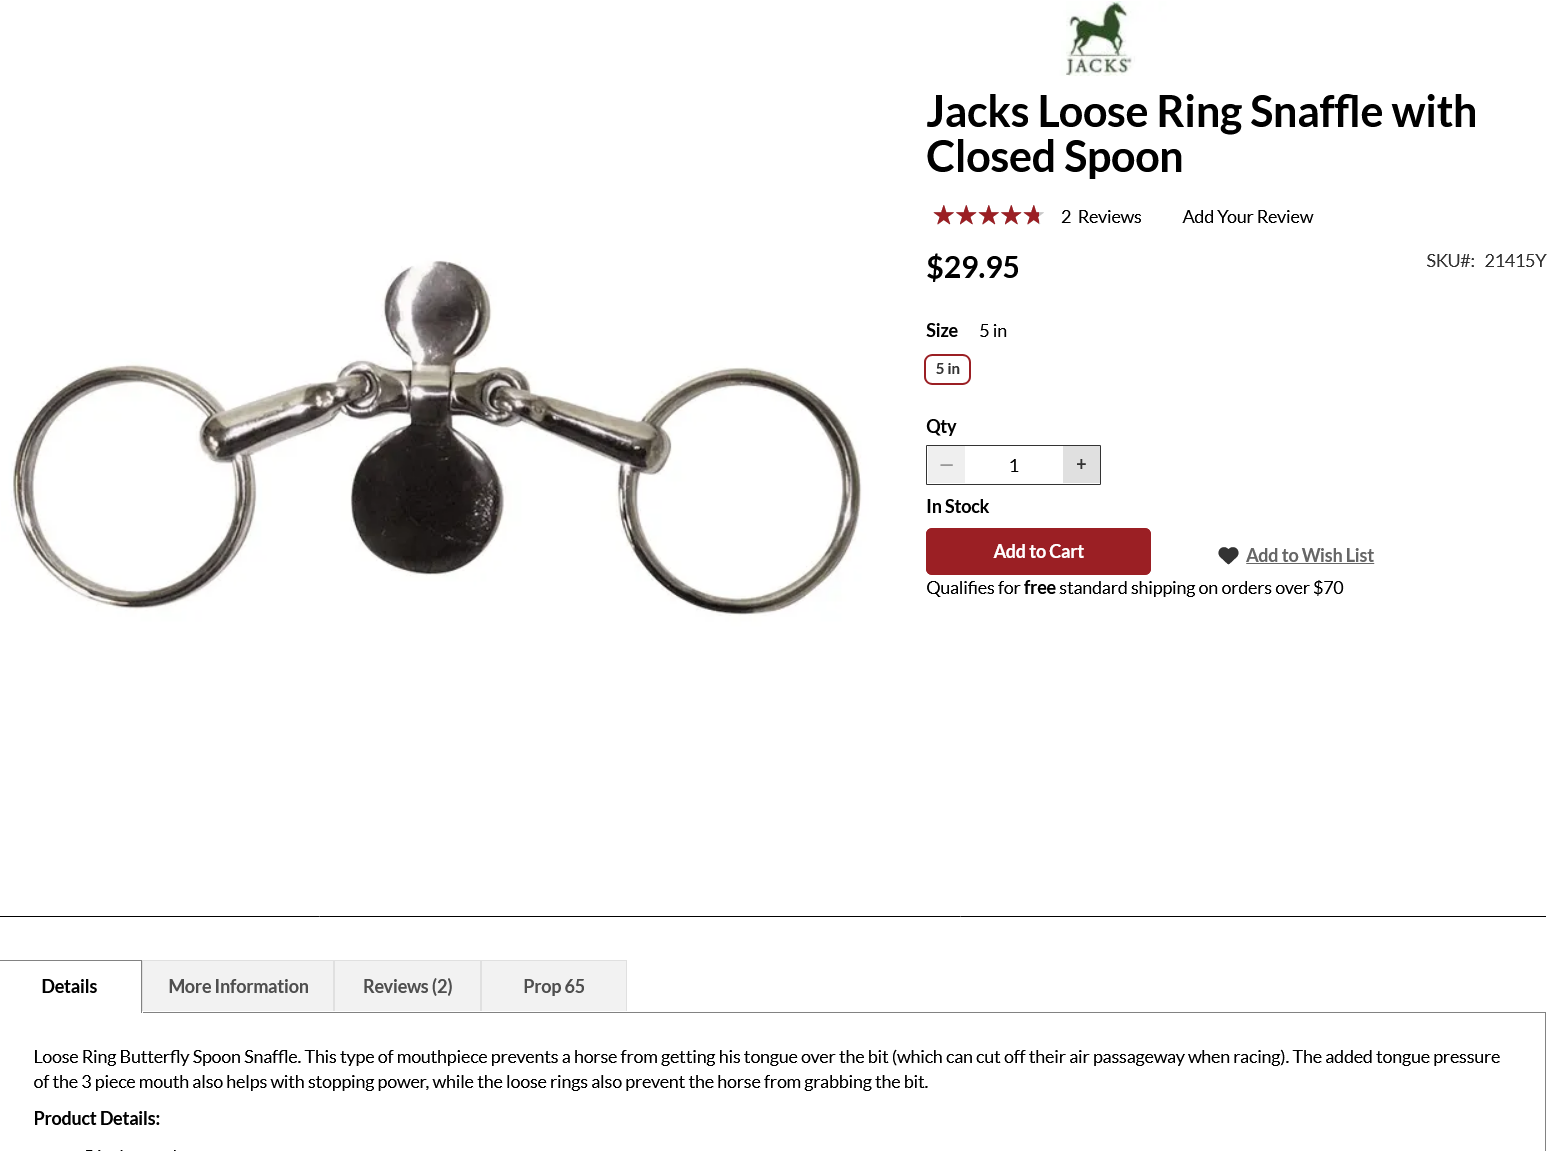Click the quantity input field
The width and height of the screenshot is (1560, 1151).
click(x=1013, y=465)
